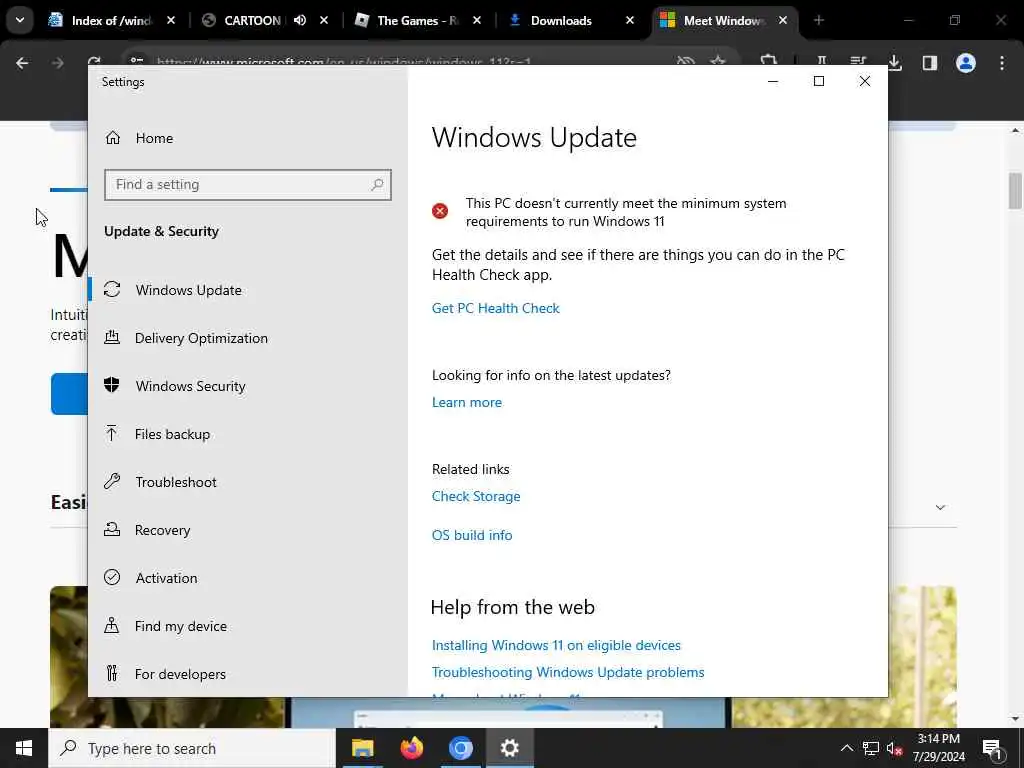Viewport: 1024px width, 768px height.
Task: Open the tab search dropdown in browser
Action: tap(20, 20)
